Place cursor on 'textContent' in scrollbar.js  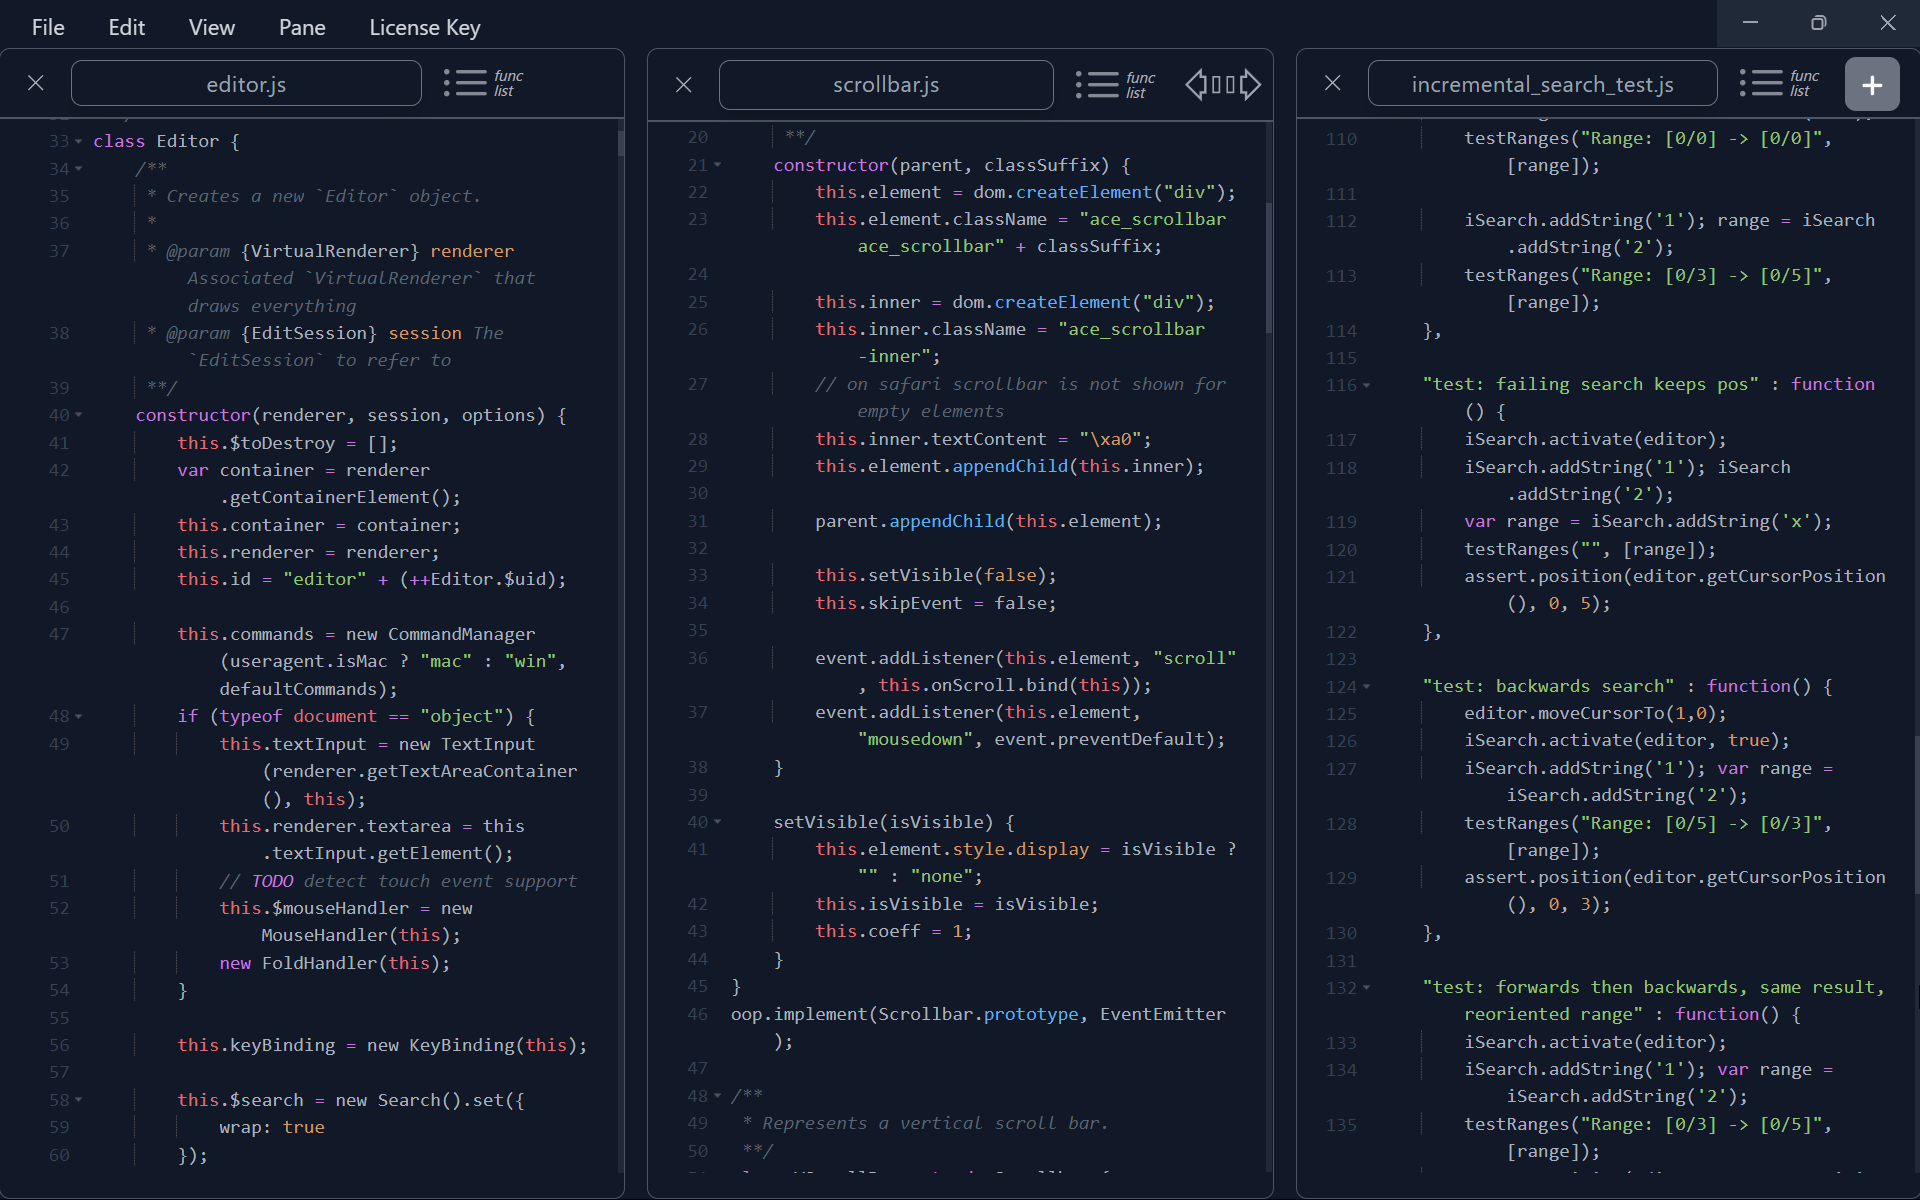click(x=989, y=439)
